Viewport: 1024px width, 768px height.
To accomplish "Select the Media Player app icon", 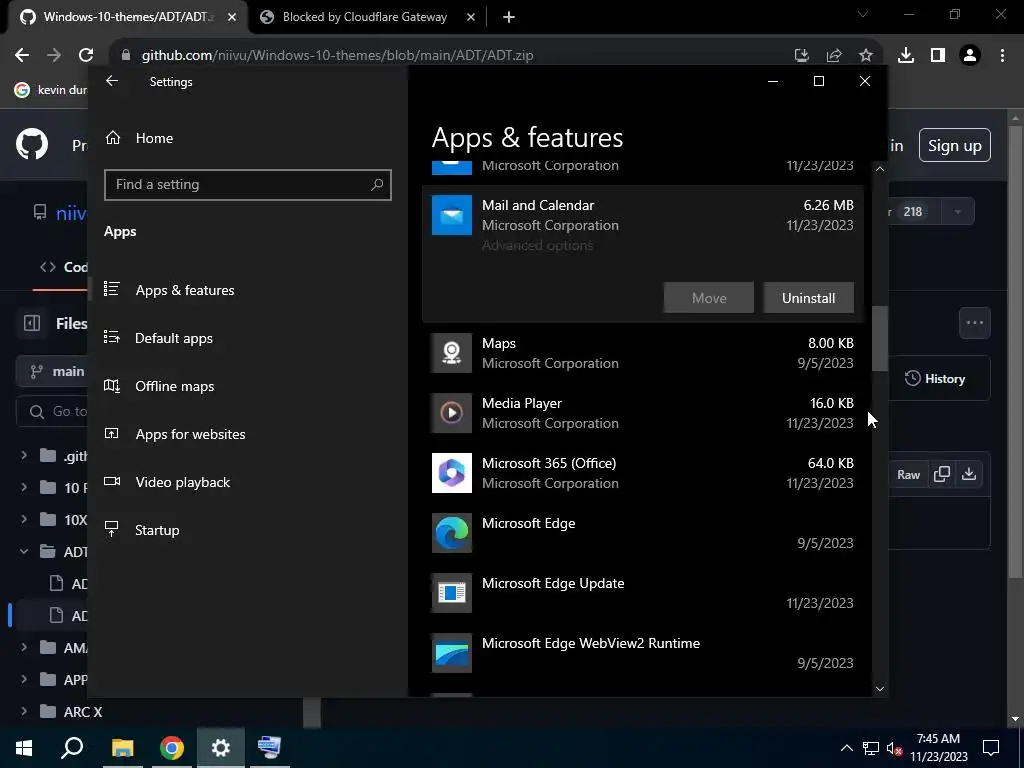I will click(x=451, y=413).
